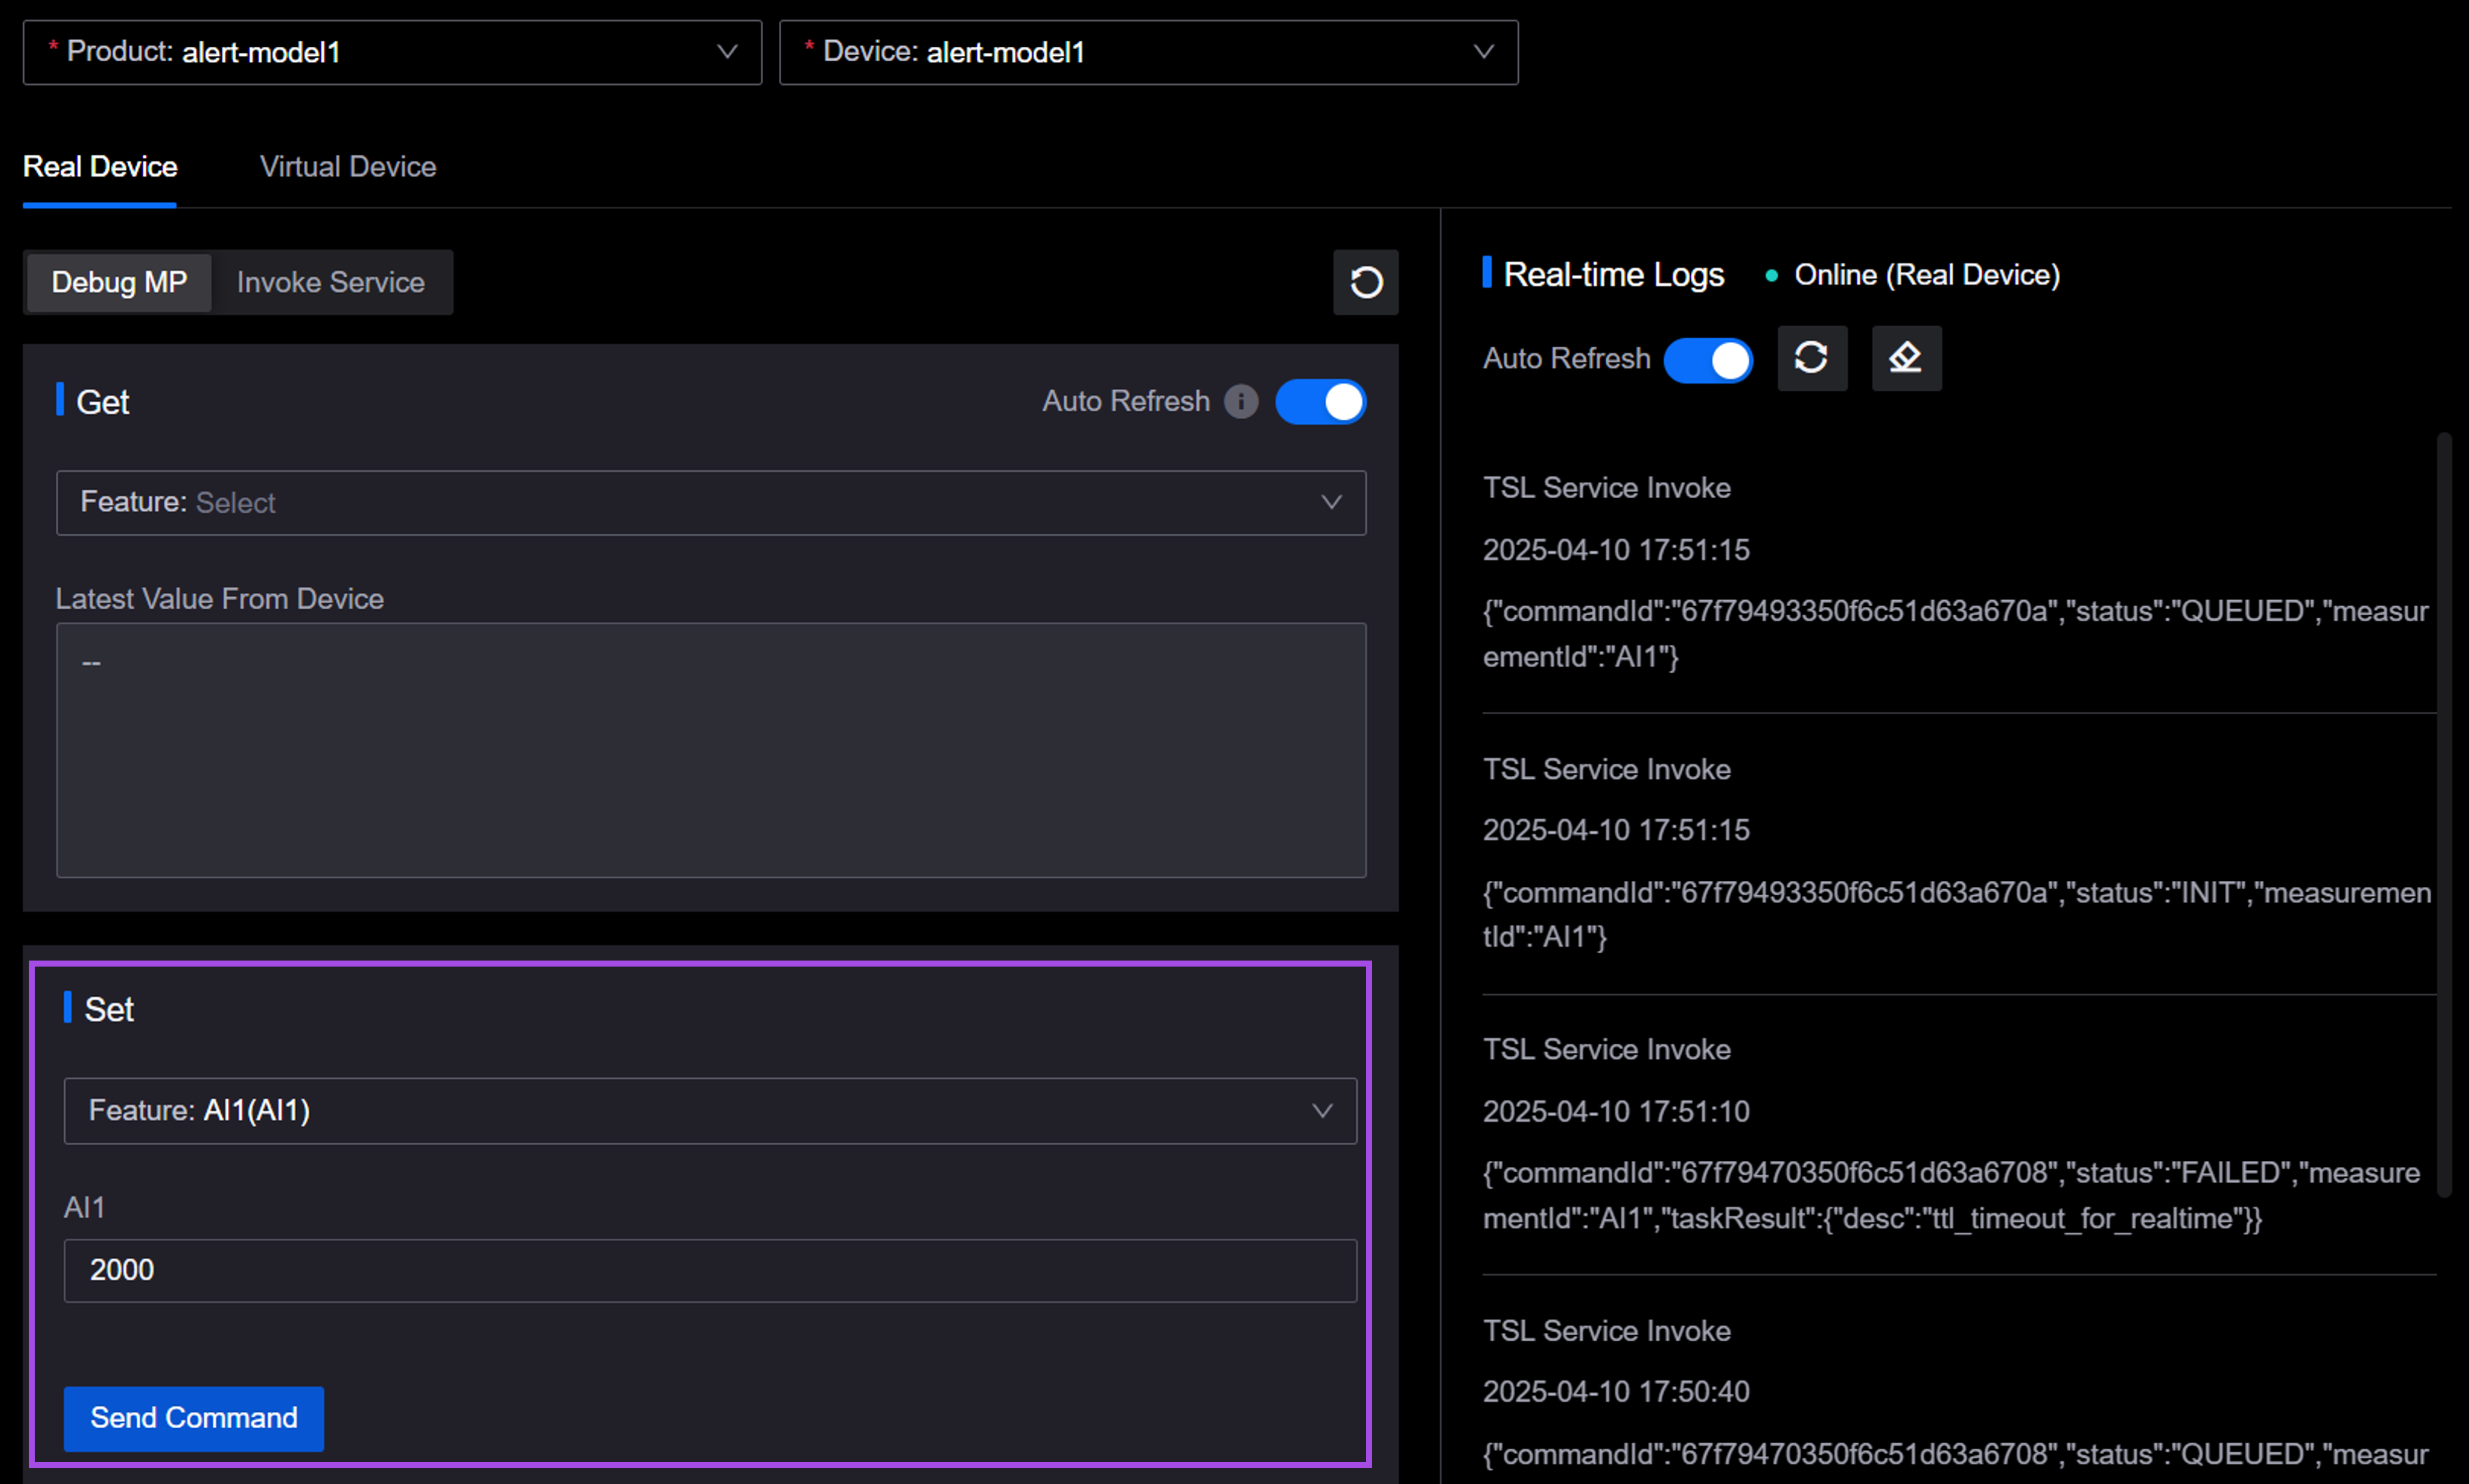Toggle Auto Refresh in Get section
Viewport: 2469px width, 1484px height.
tap(1320, 402)
